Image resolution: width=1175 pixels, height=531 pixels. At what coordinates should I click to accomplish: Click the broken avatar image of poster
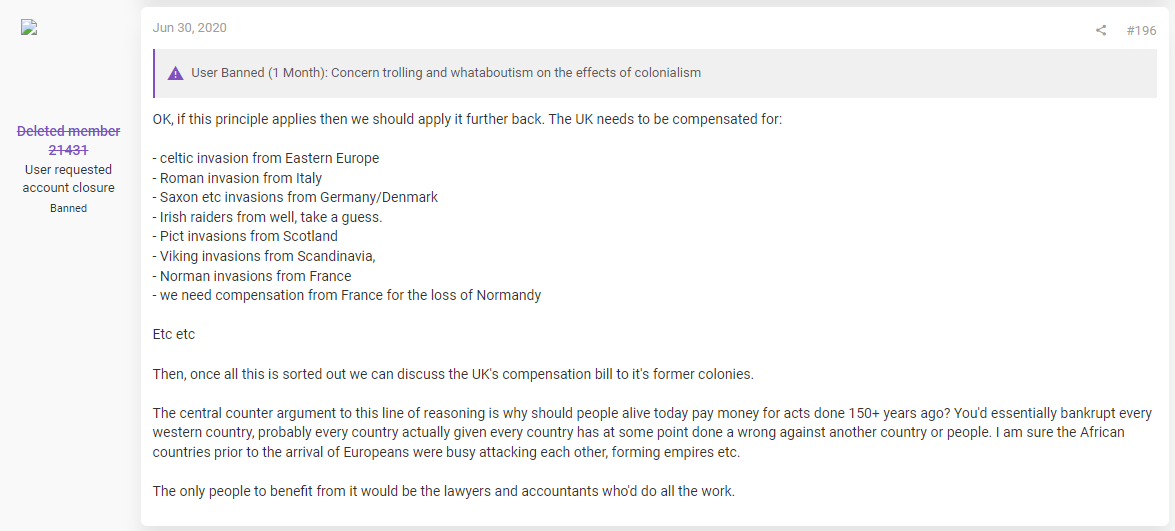(29, 28)
